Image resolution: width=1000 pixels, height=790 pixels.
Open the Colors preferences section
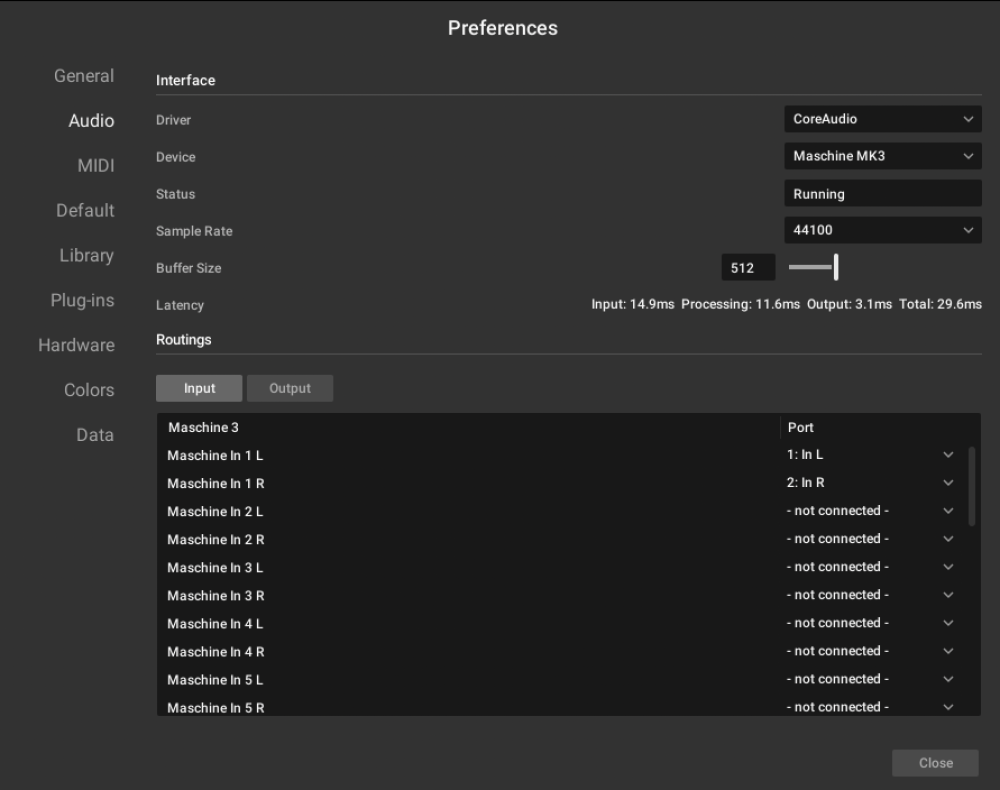pos(89,390)
